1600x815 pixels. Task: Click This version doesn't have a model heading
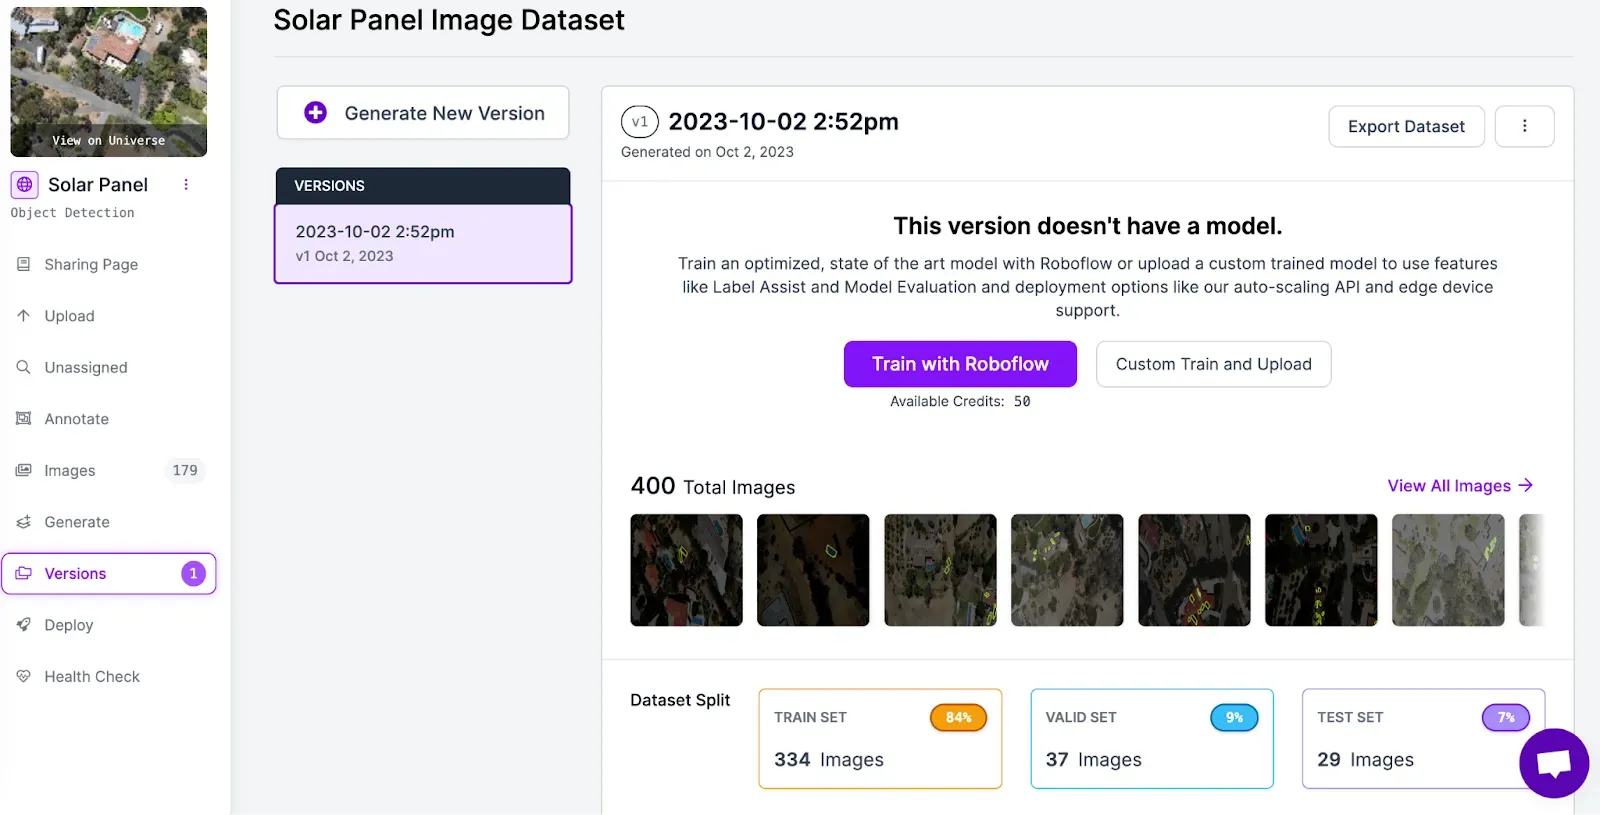[x=1088, y=226]
